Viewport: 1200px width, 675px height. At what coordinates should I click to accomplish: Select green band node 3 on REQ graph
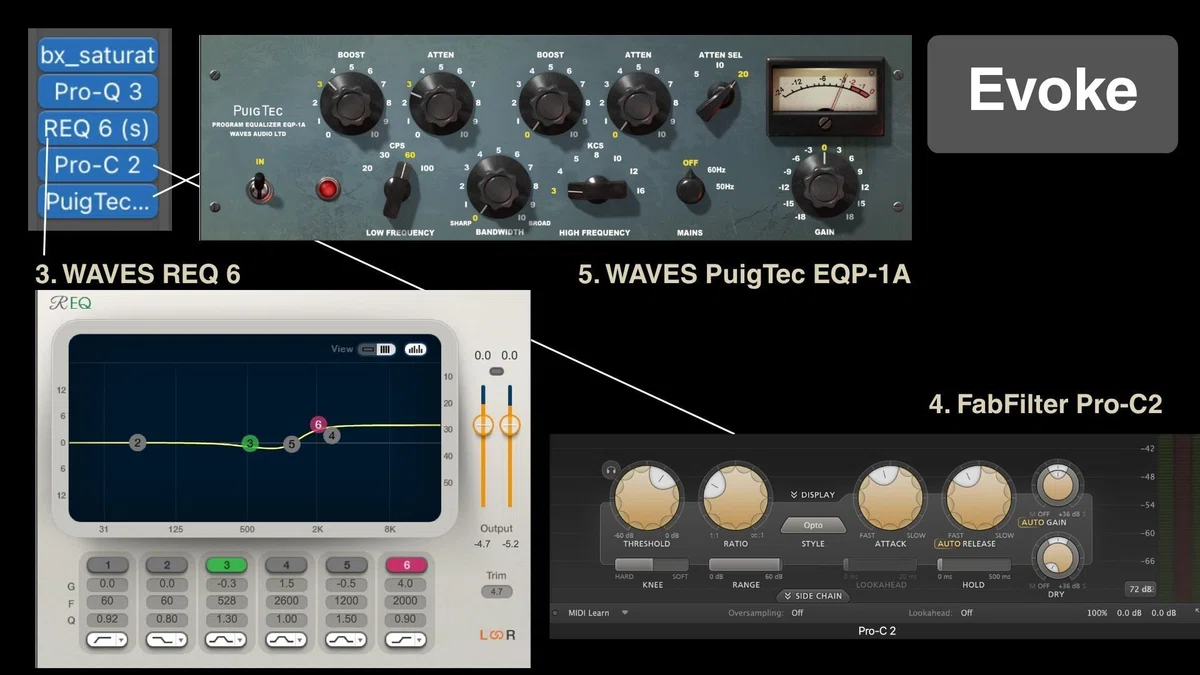[250, 443]
